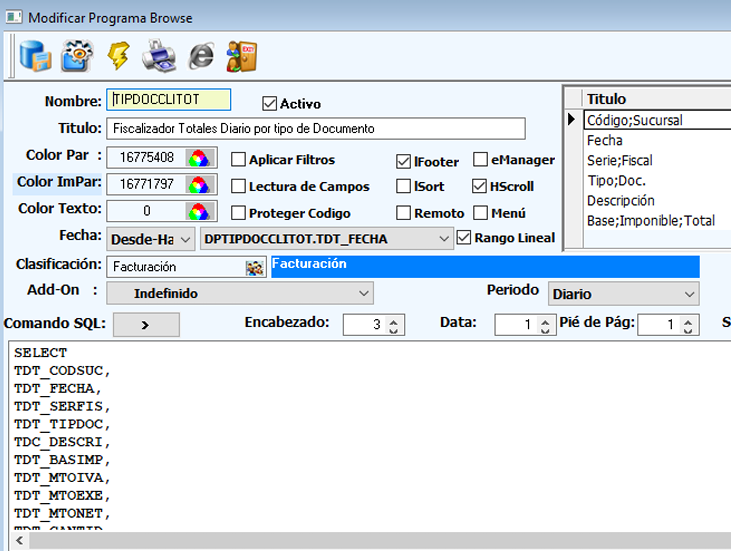732x555 pixels.
Task: Click the Comando SQL arrow button
Action: [146, 324]
